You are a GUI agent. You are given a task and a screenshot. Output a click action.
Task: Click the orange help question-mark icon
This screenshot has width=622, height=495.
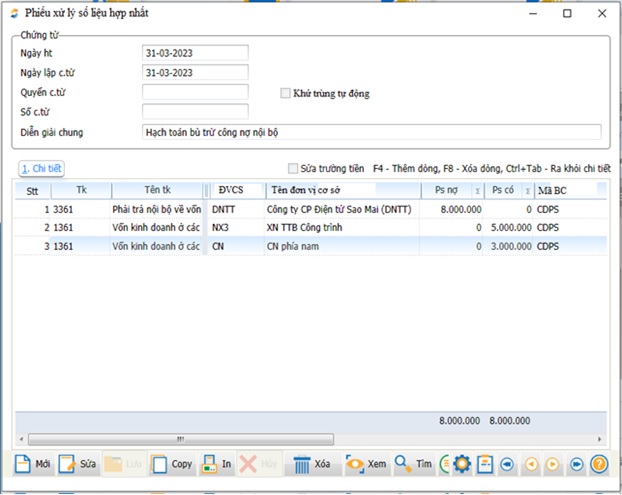coord(599,464)
